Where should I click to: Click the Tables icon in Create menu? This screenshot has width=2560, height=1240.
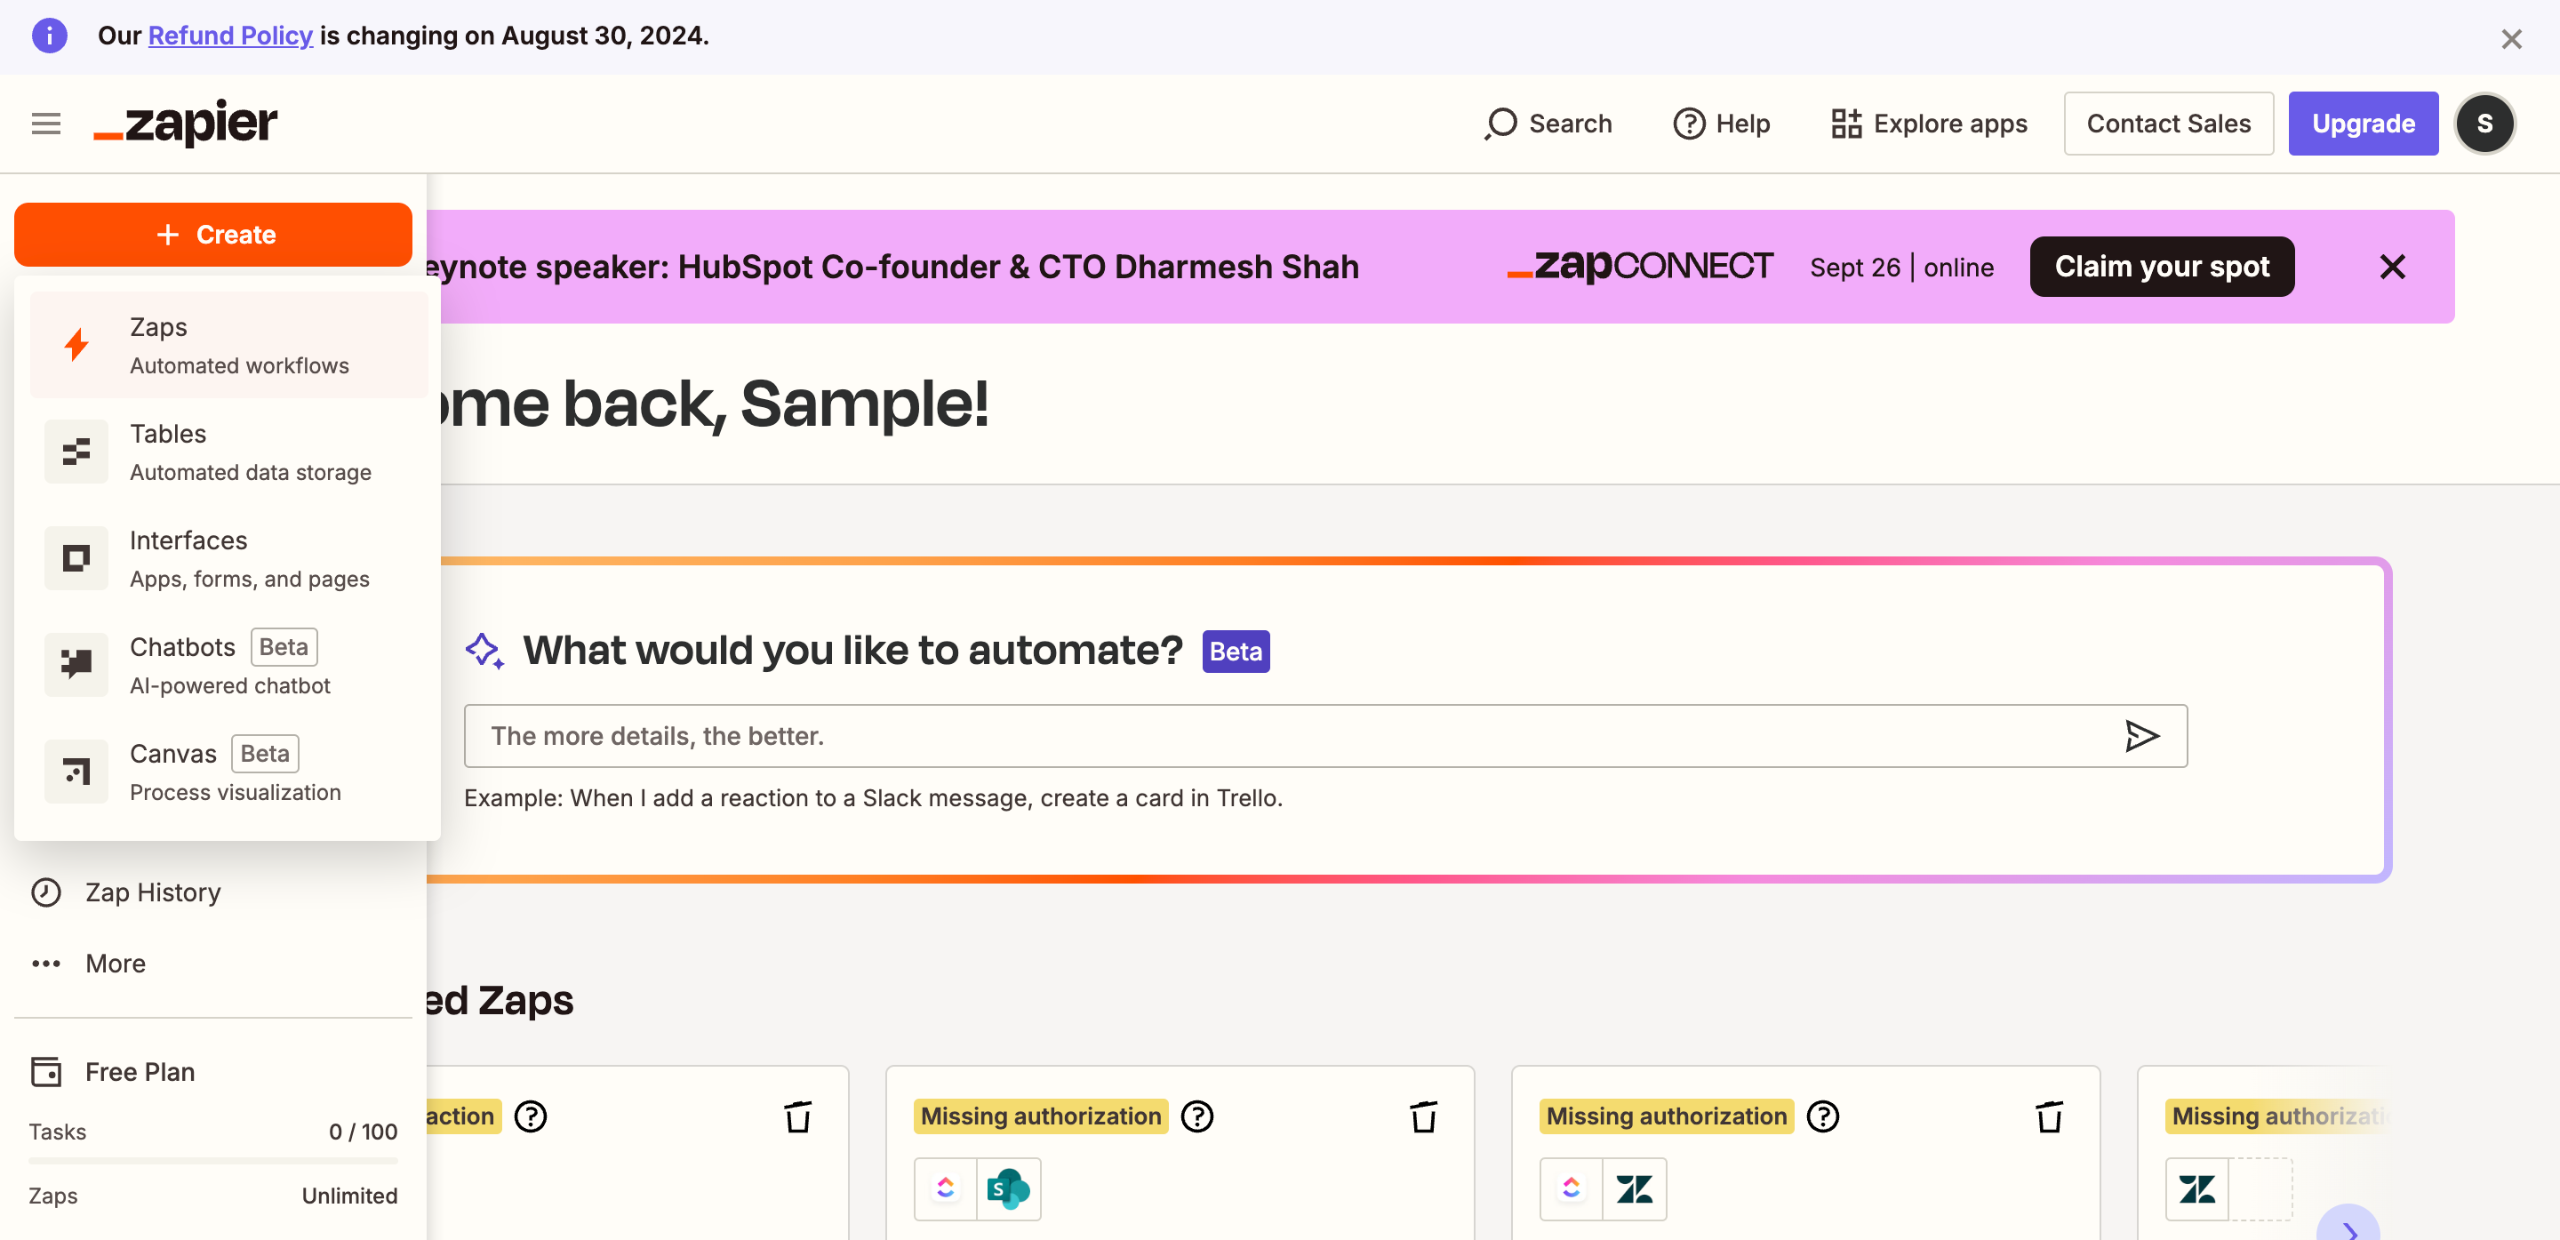click(x=76, y=452)
